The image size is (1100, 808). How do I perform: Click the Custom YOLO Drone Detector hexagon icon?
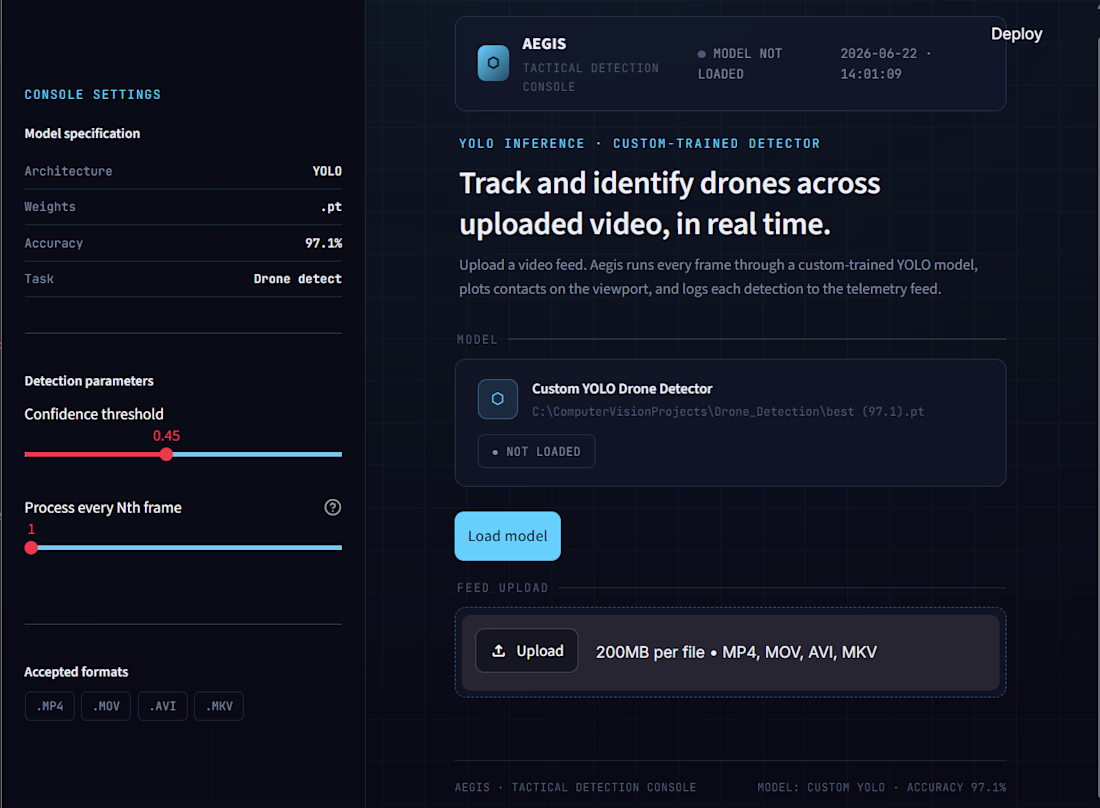[497, 399]
